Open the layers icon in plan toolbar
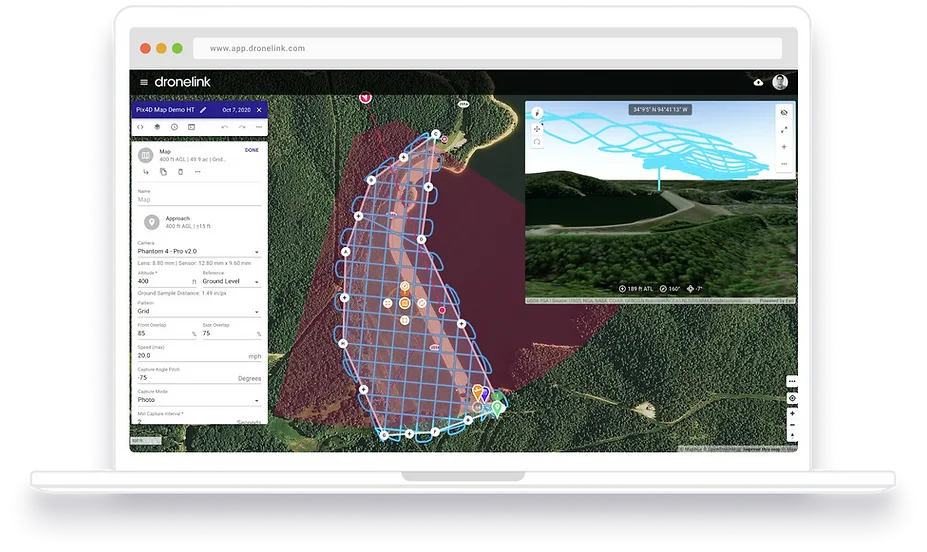Viewport: 927px width, 552px height. point(157,127)
